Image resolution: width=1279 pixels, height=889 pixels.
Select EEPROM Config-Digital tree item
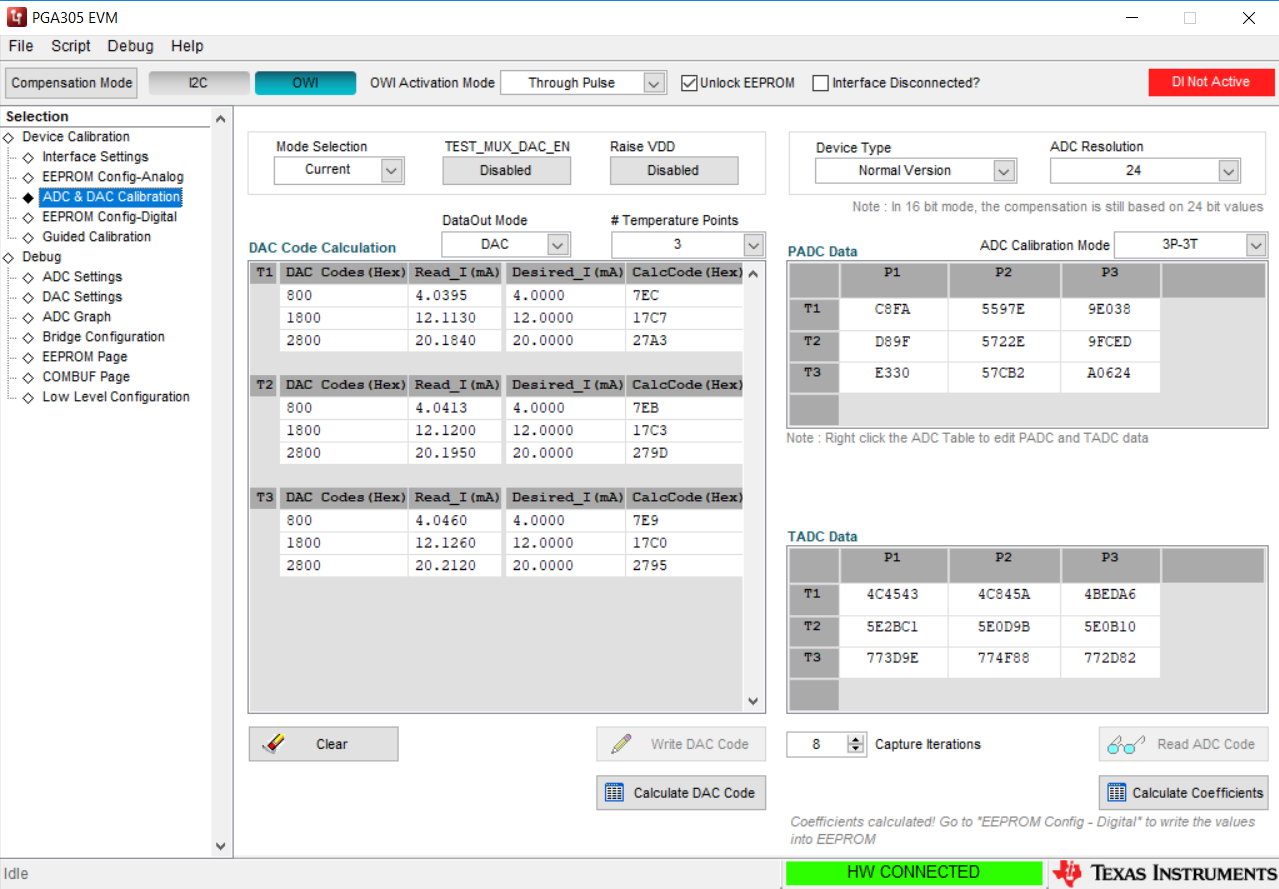click(110, 217)
